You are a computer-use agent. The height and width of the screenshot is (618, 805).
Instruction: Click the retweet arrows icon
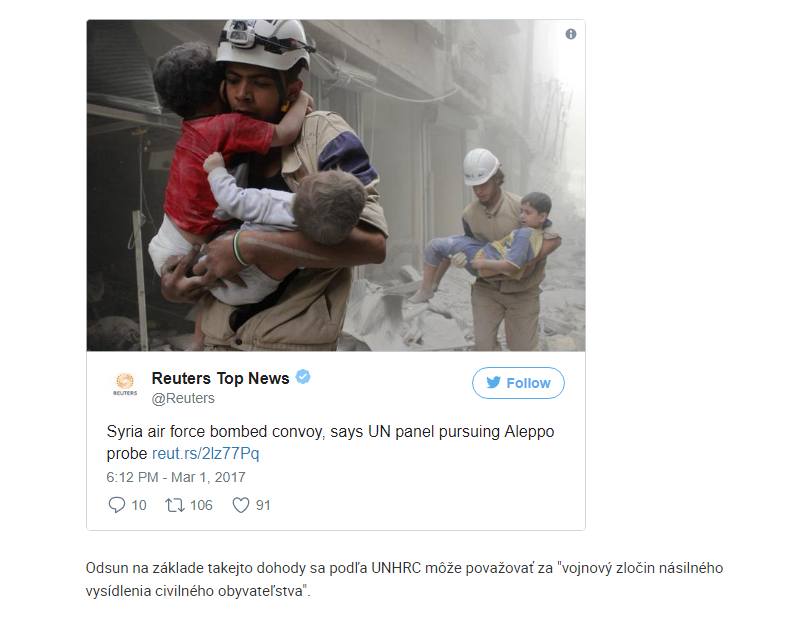point(175,506)
